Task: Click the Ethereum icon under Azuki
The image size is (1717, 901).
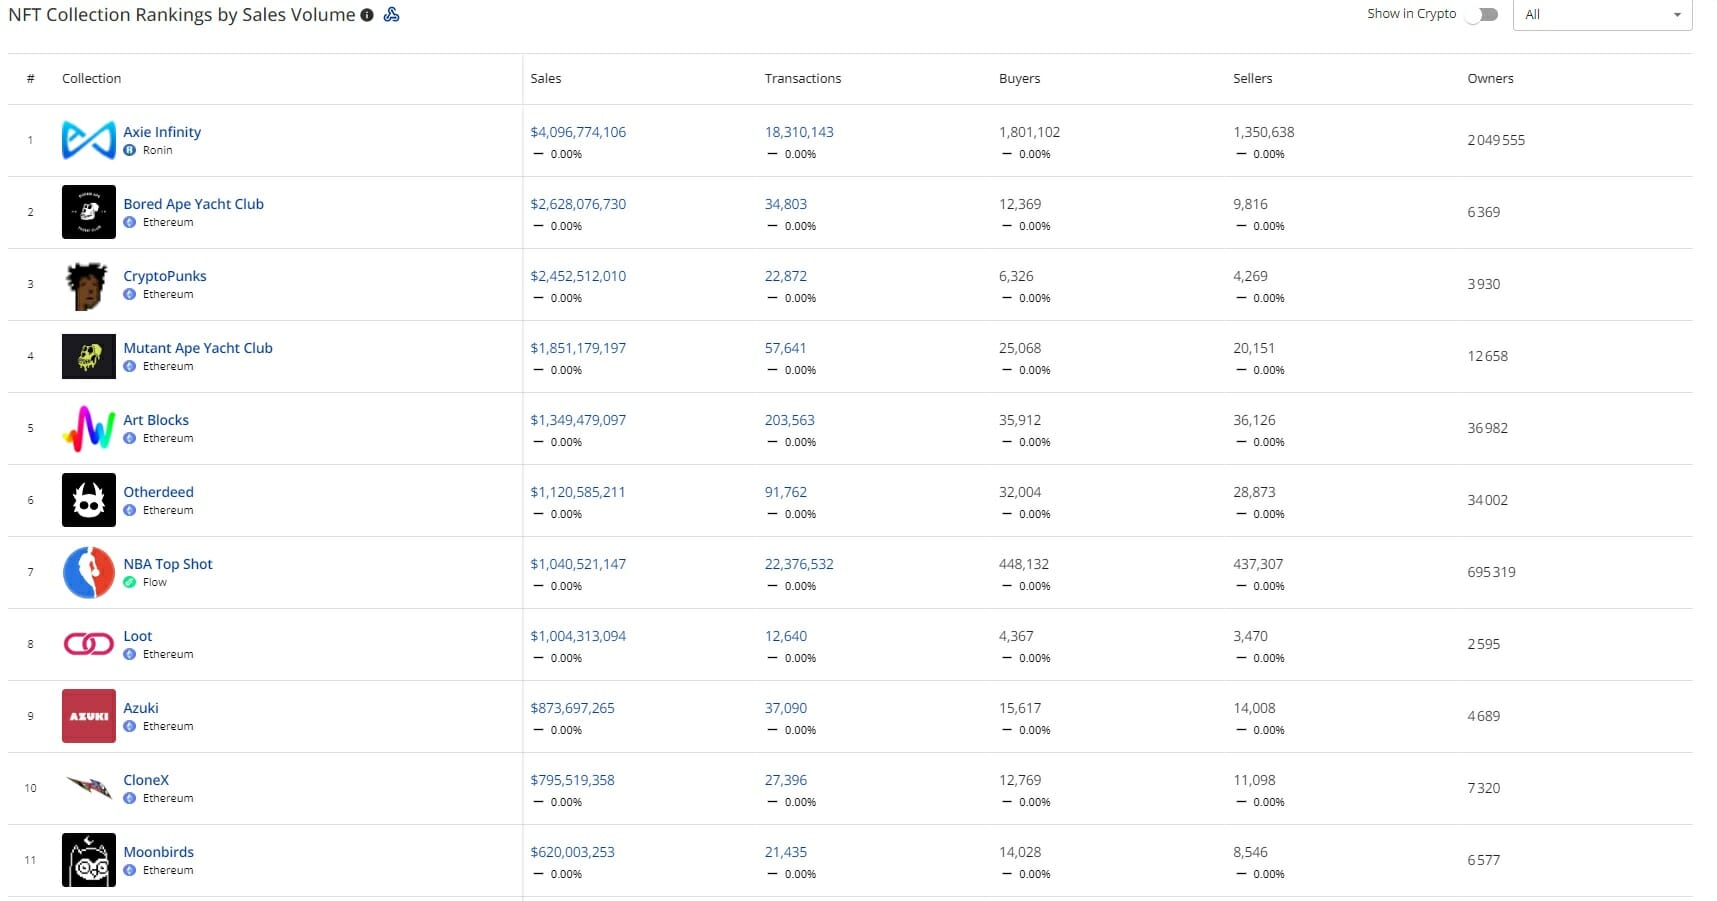Action: [x=130, y=726]
